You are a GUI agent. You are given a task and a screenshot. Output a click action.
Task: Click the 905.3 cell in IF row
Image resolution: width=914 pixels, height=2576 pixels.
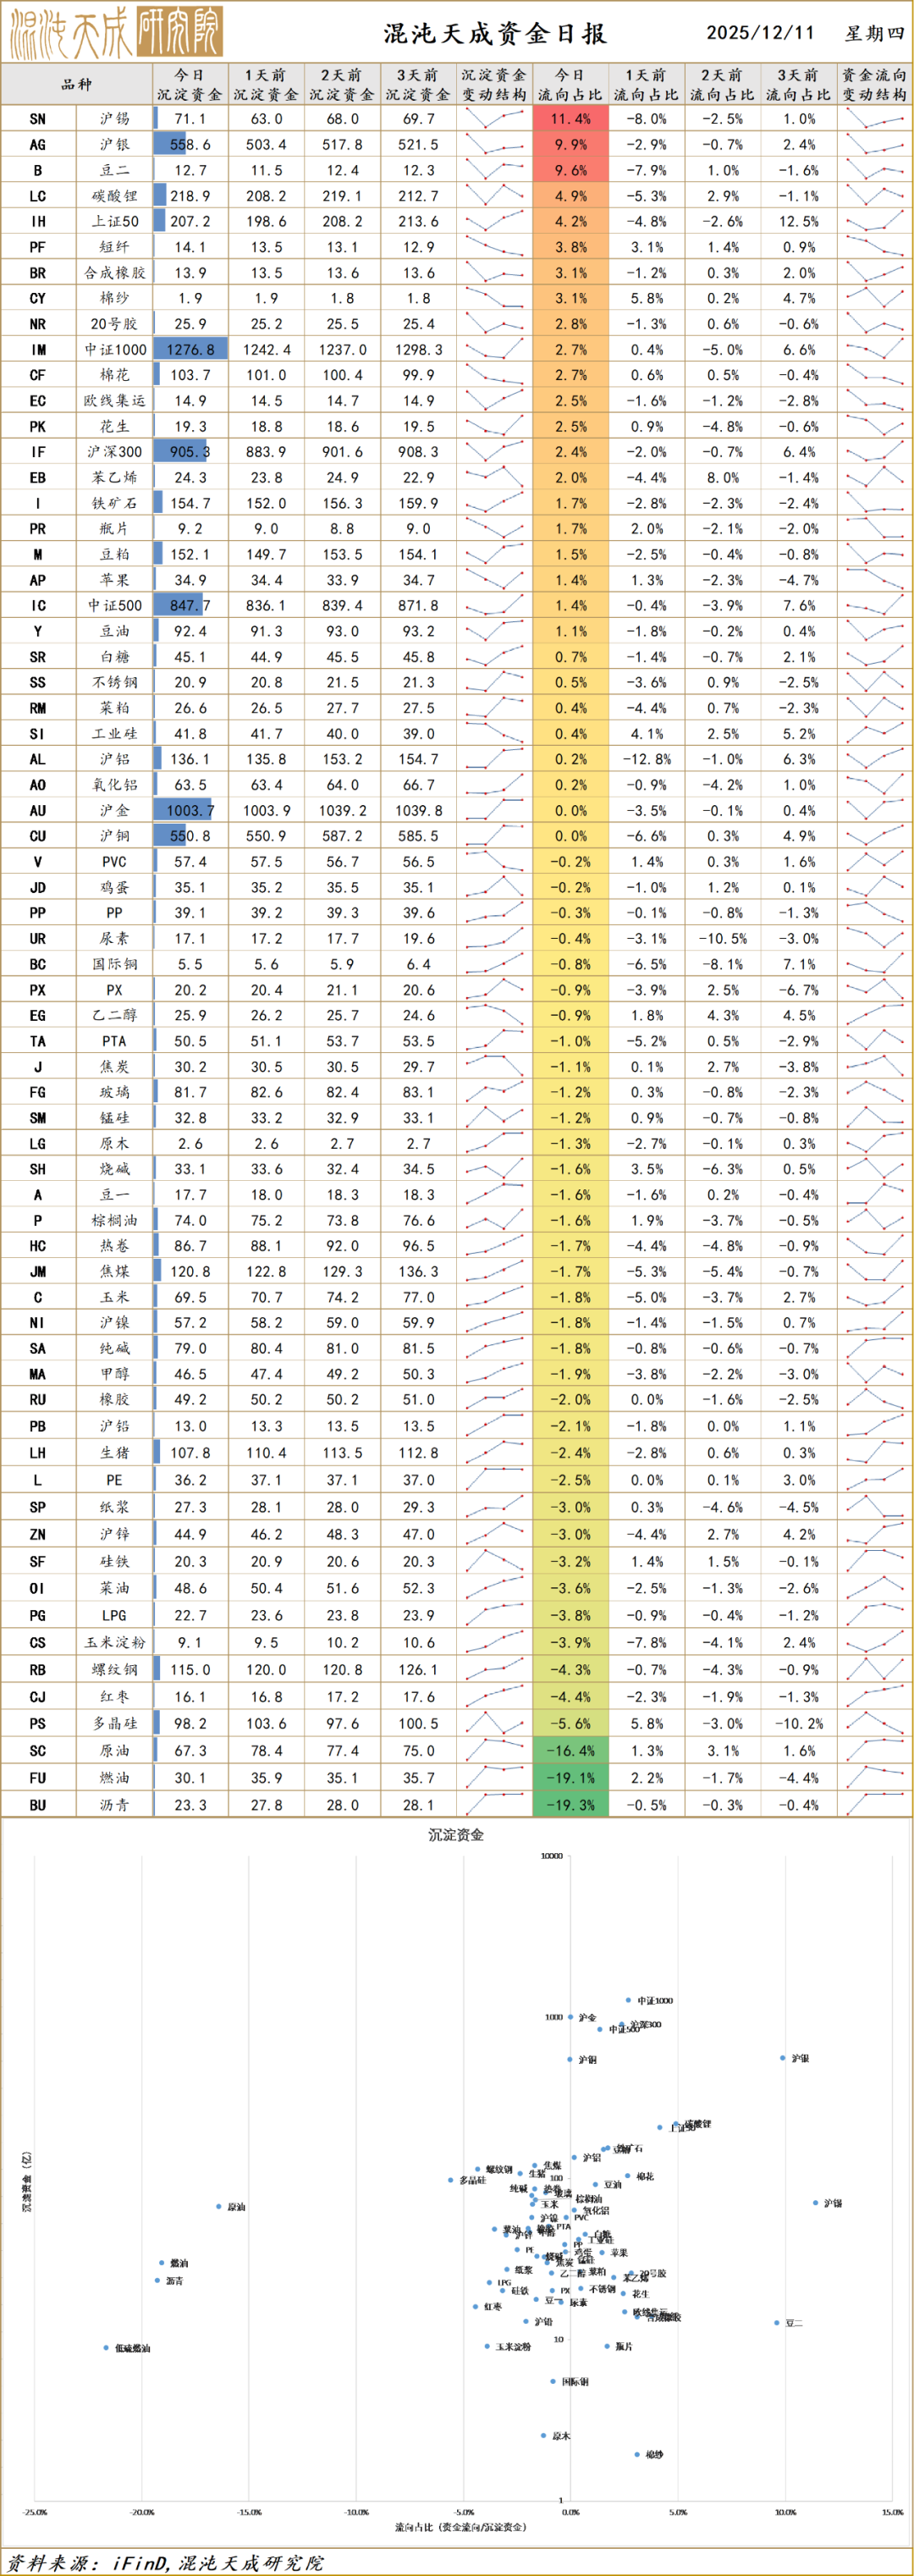pyautogui.click(x=190, y=452)
